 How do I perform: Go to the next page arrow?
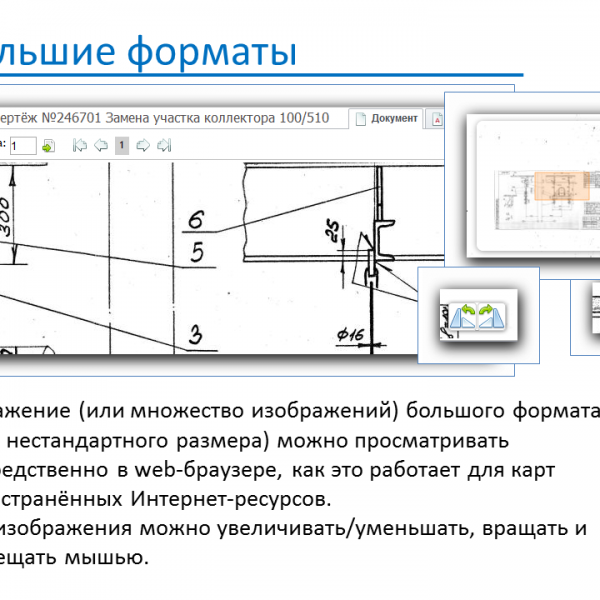point(143,146)
